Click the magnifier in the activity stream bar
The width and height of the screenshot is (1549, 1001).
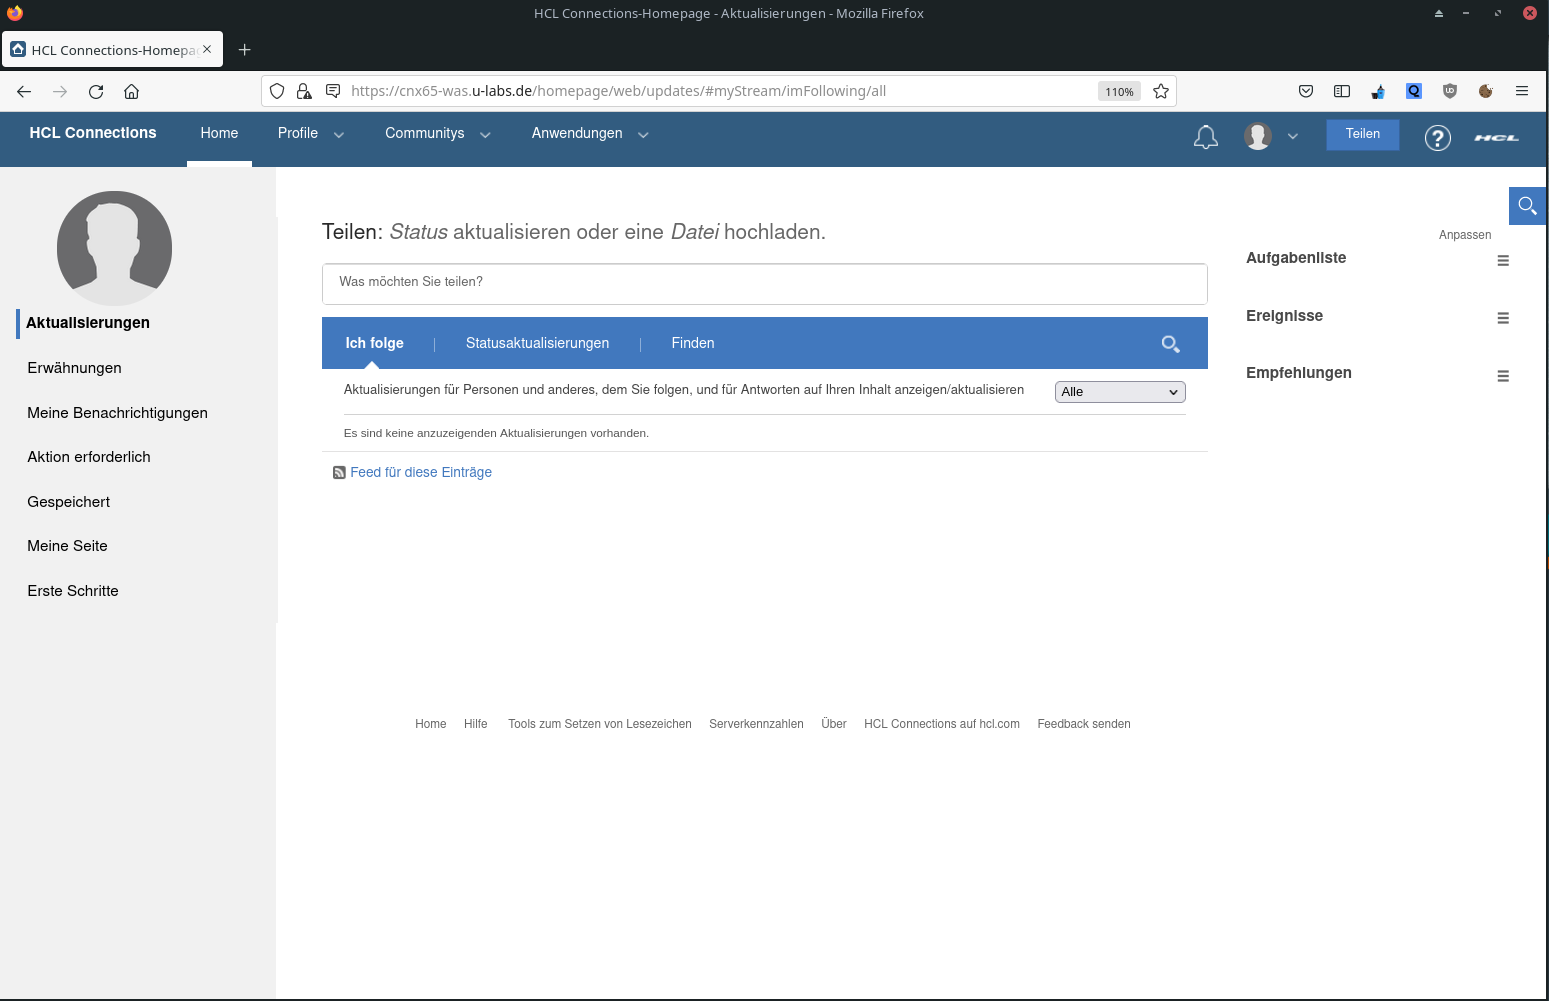coord(1170,344)
